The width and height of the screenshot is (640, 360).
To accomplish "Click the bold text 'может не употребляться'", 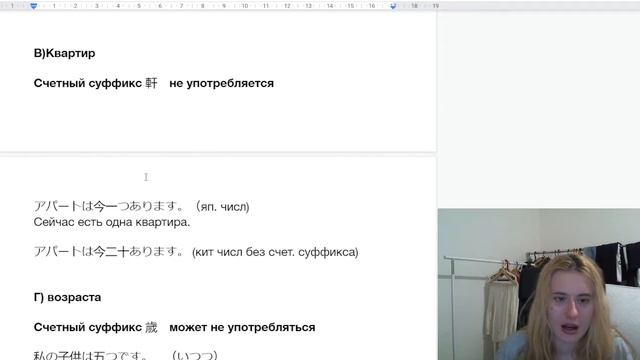I will click(242, 327).
